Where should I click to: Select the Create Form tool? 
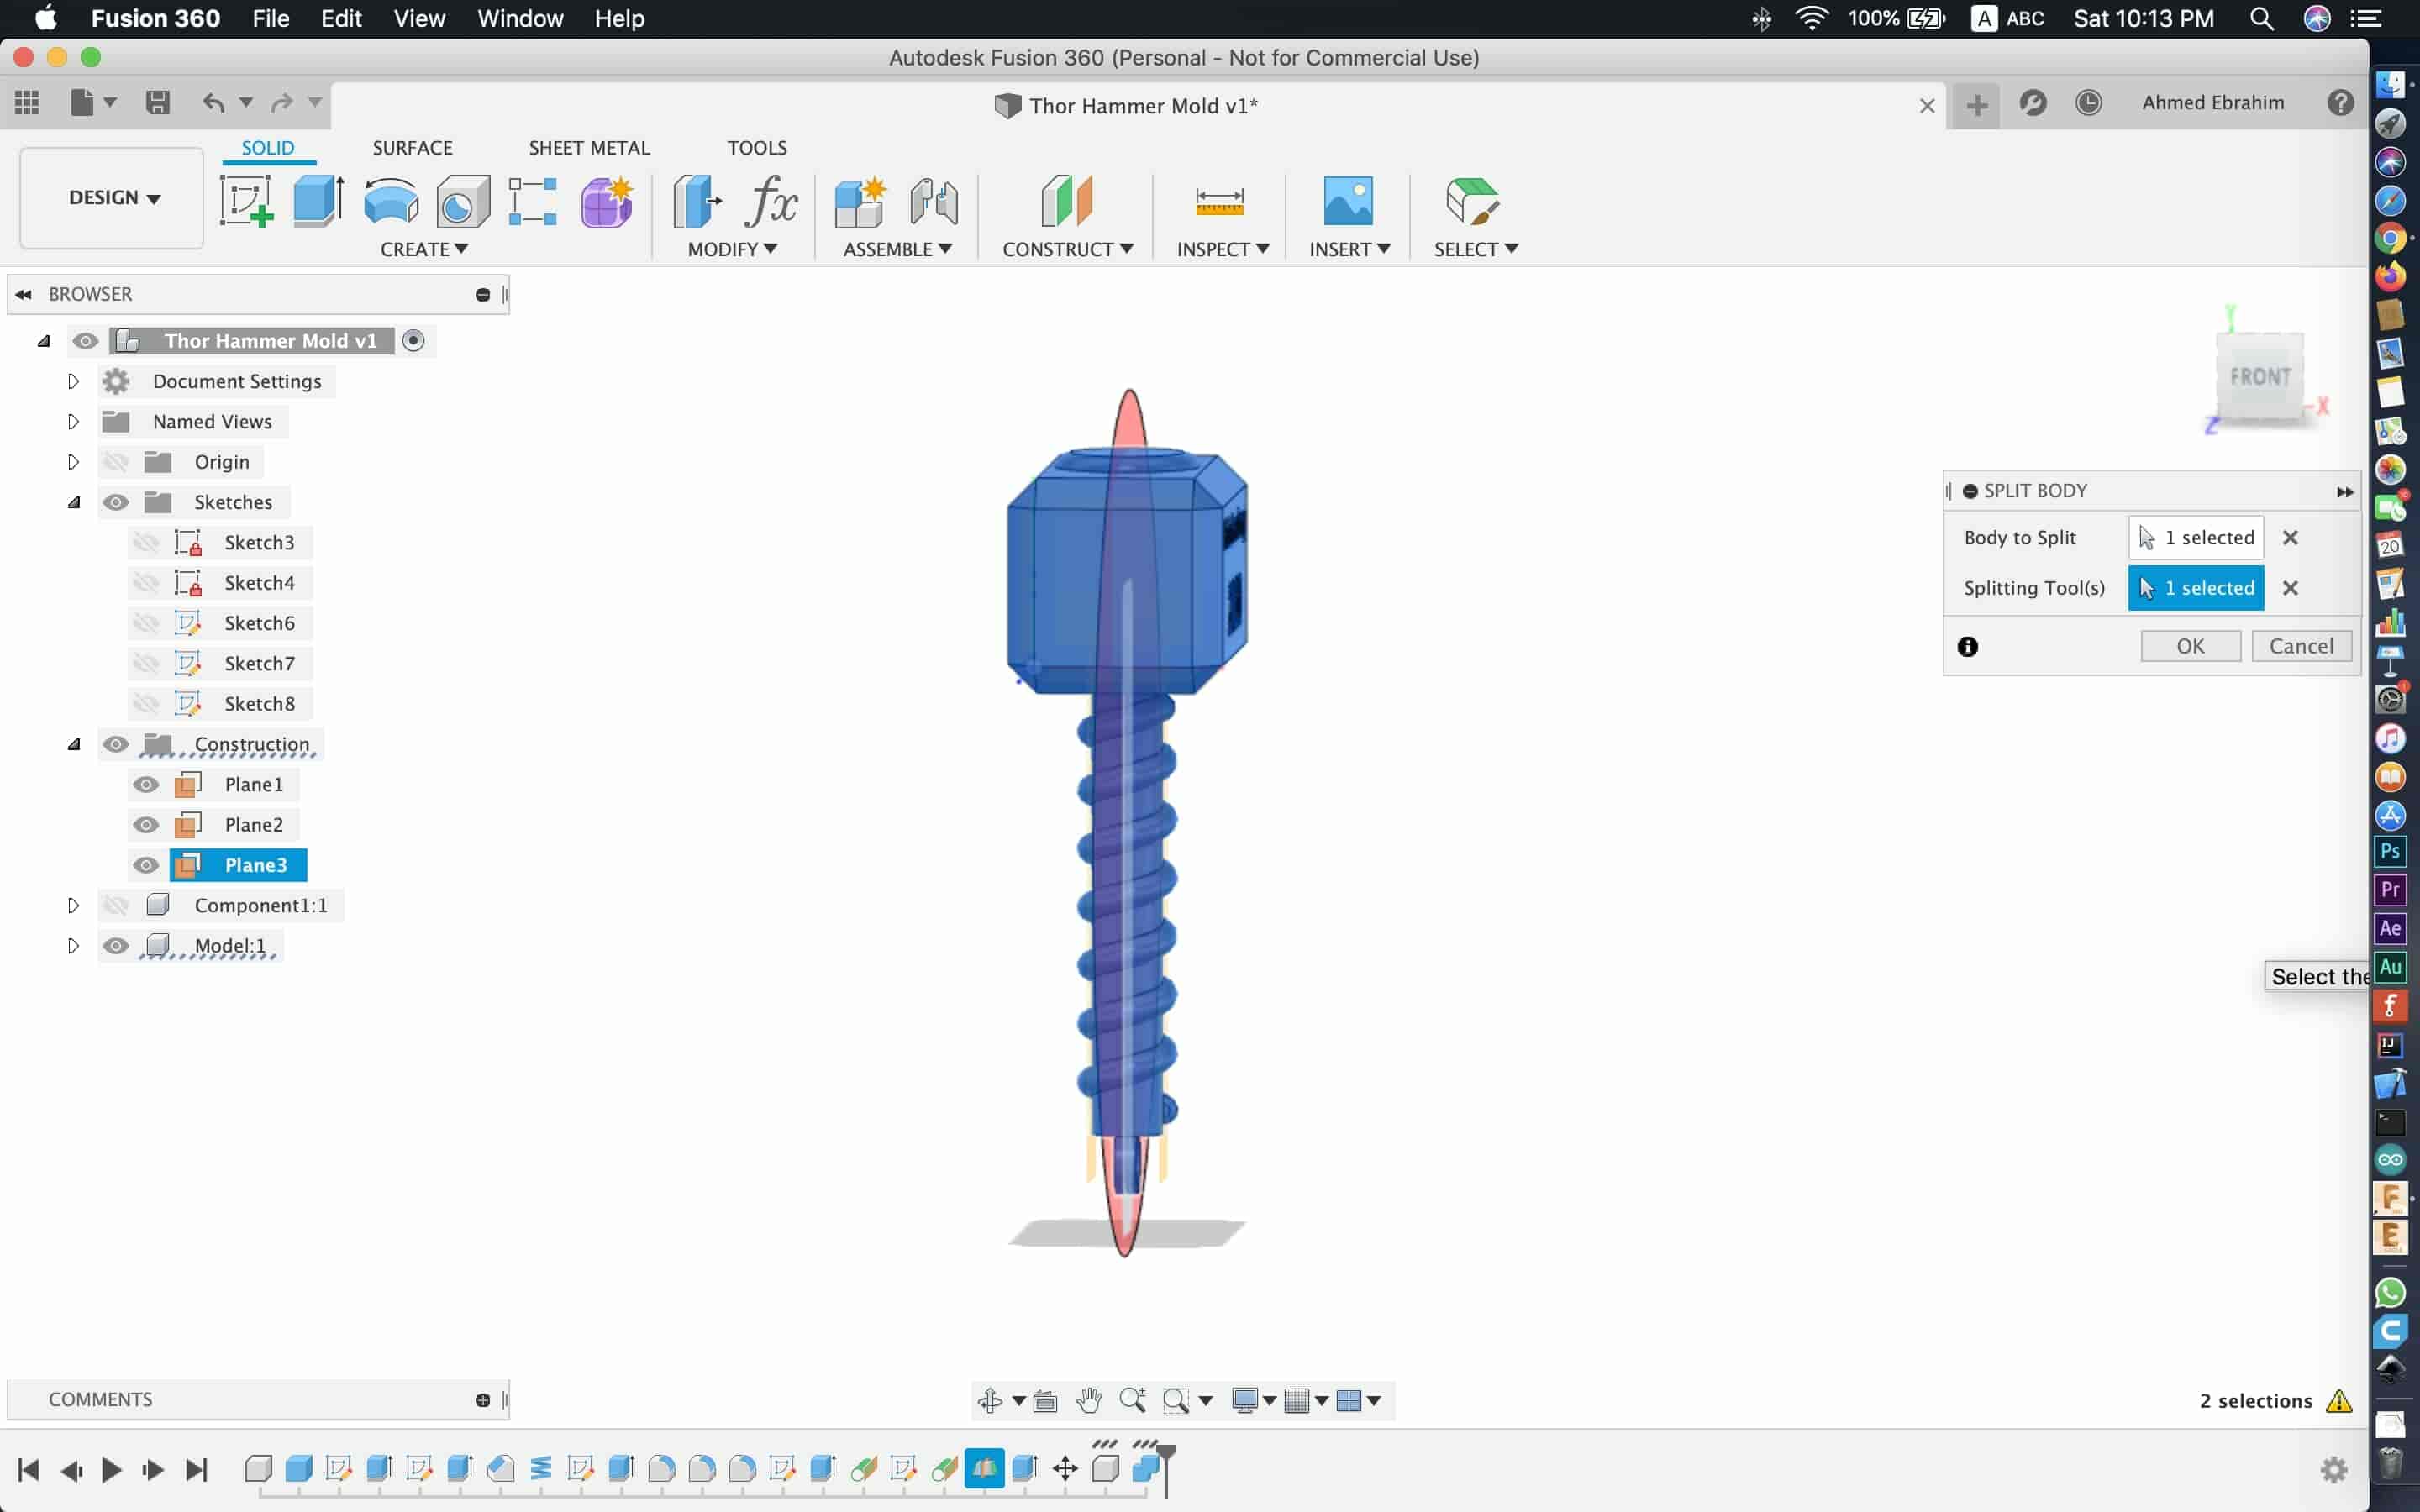pyautogui.click(x=606, y=201)
